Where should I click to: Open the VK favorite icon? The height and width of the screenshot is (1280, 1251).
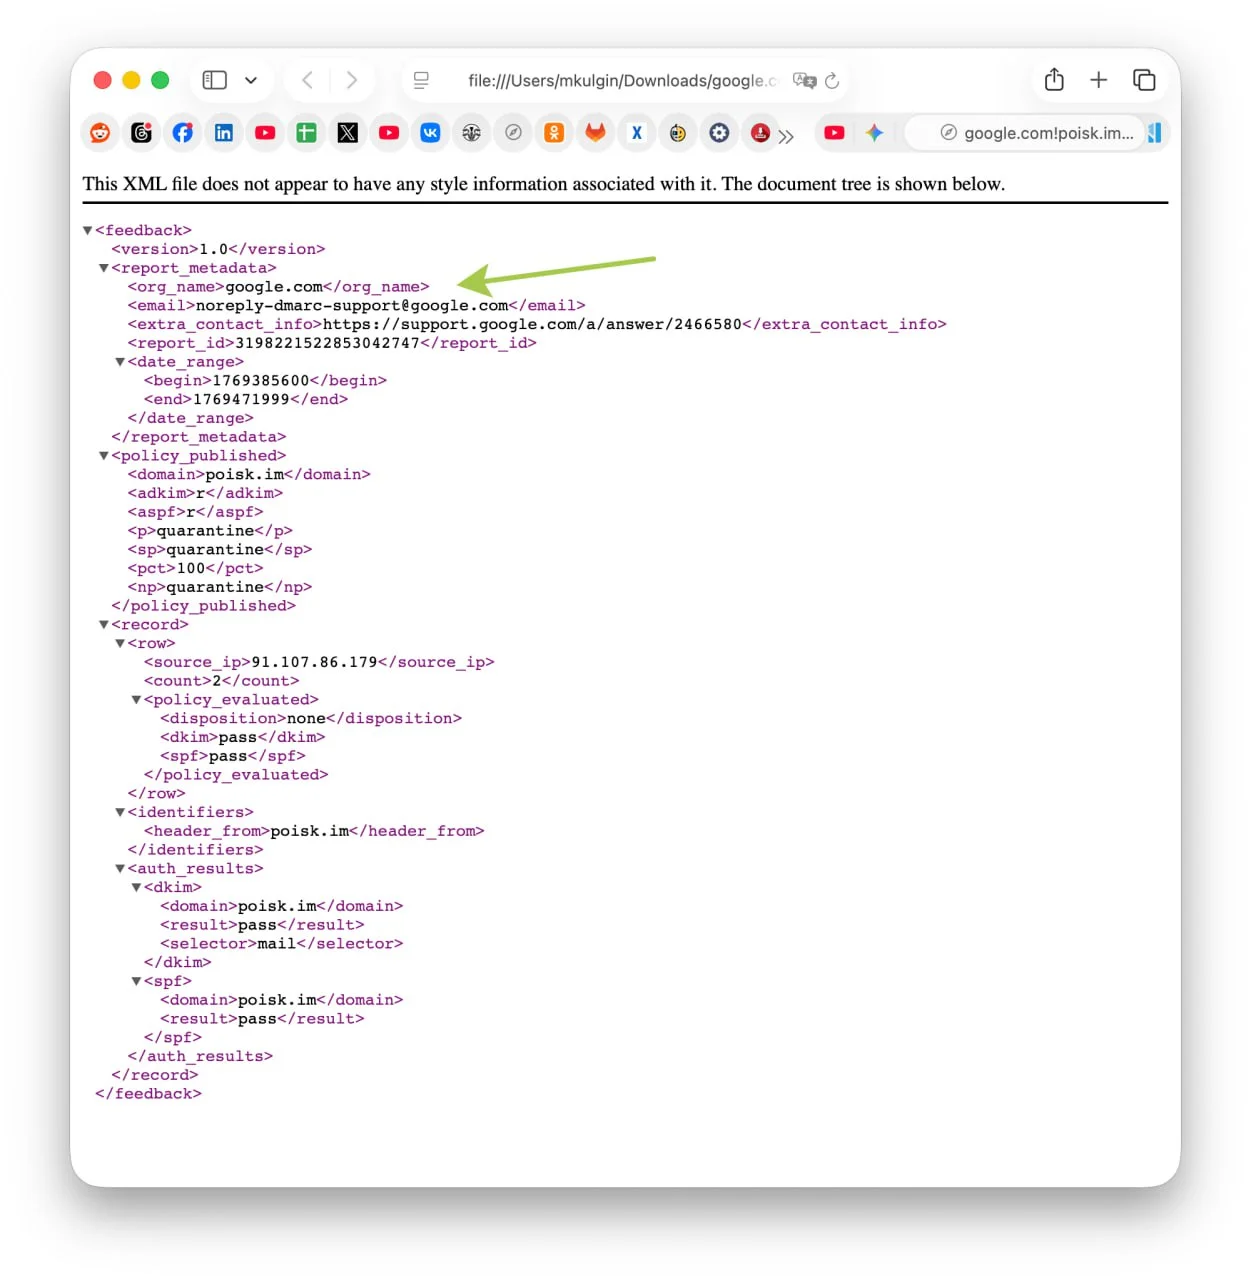430,133
